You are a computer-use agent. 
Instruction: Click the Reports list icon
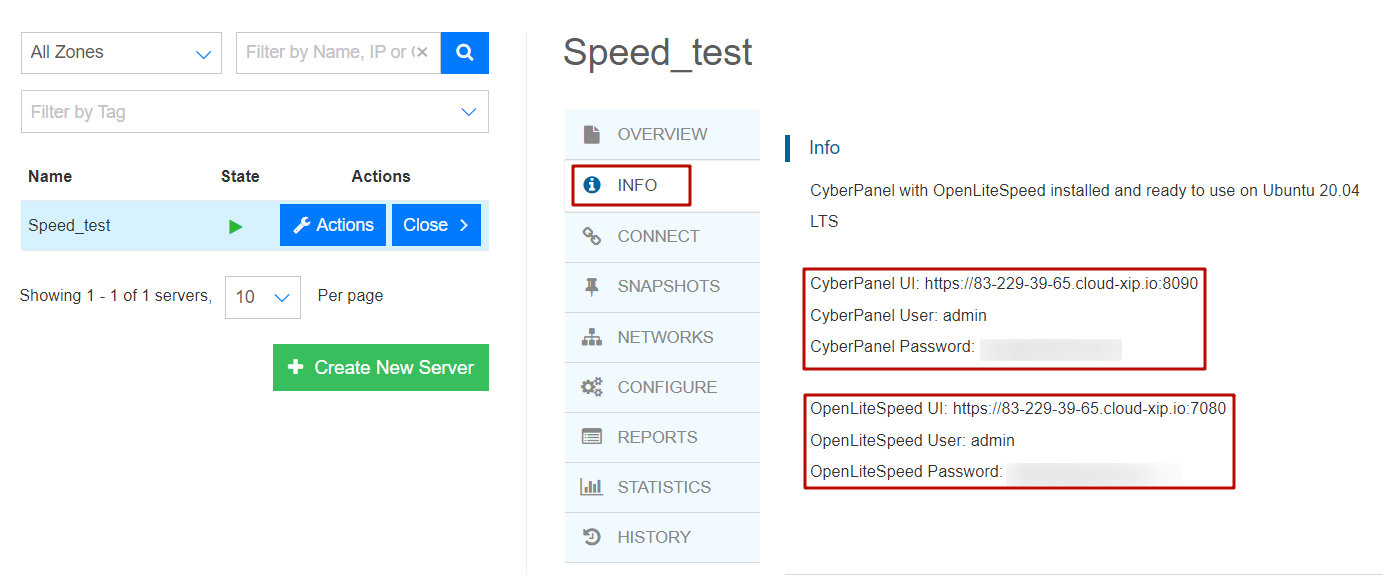point(592,437)
